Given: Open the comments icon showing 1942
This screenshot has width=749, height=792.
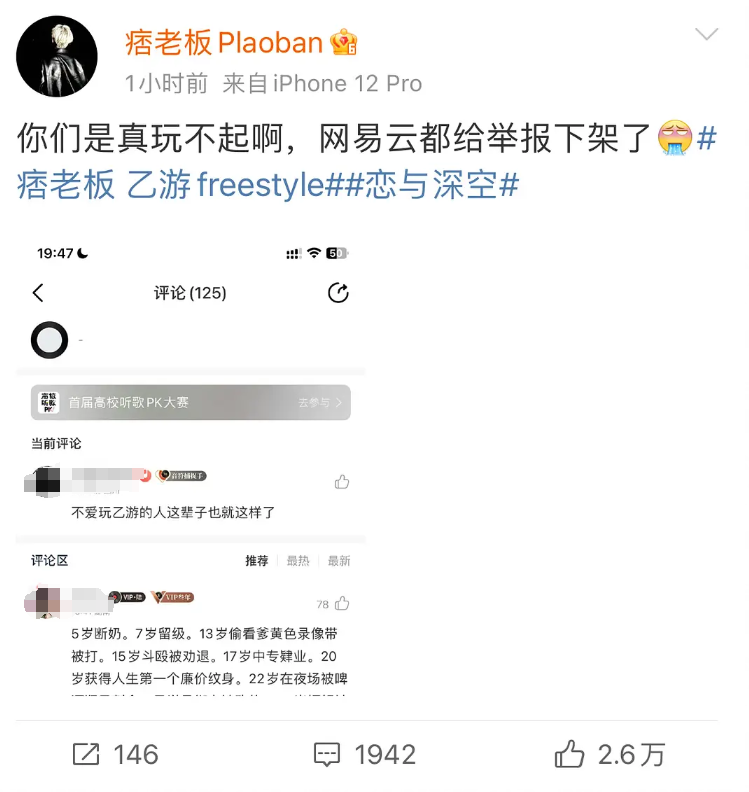Looking at the screenshot, I should [x=327, y=755].
